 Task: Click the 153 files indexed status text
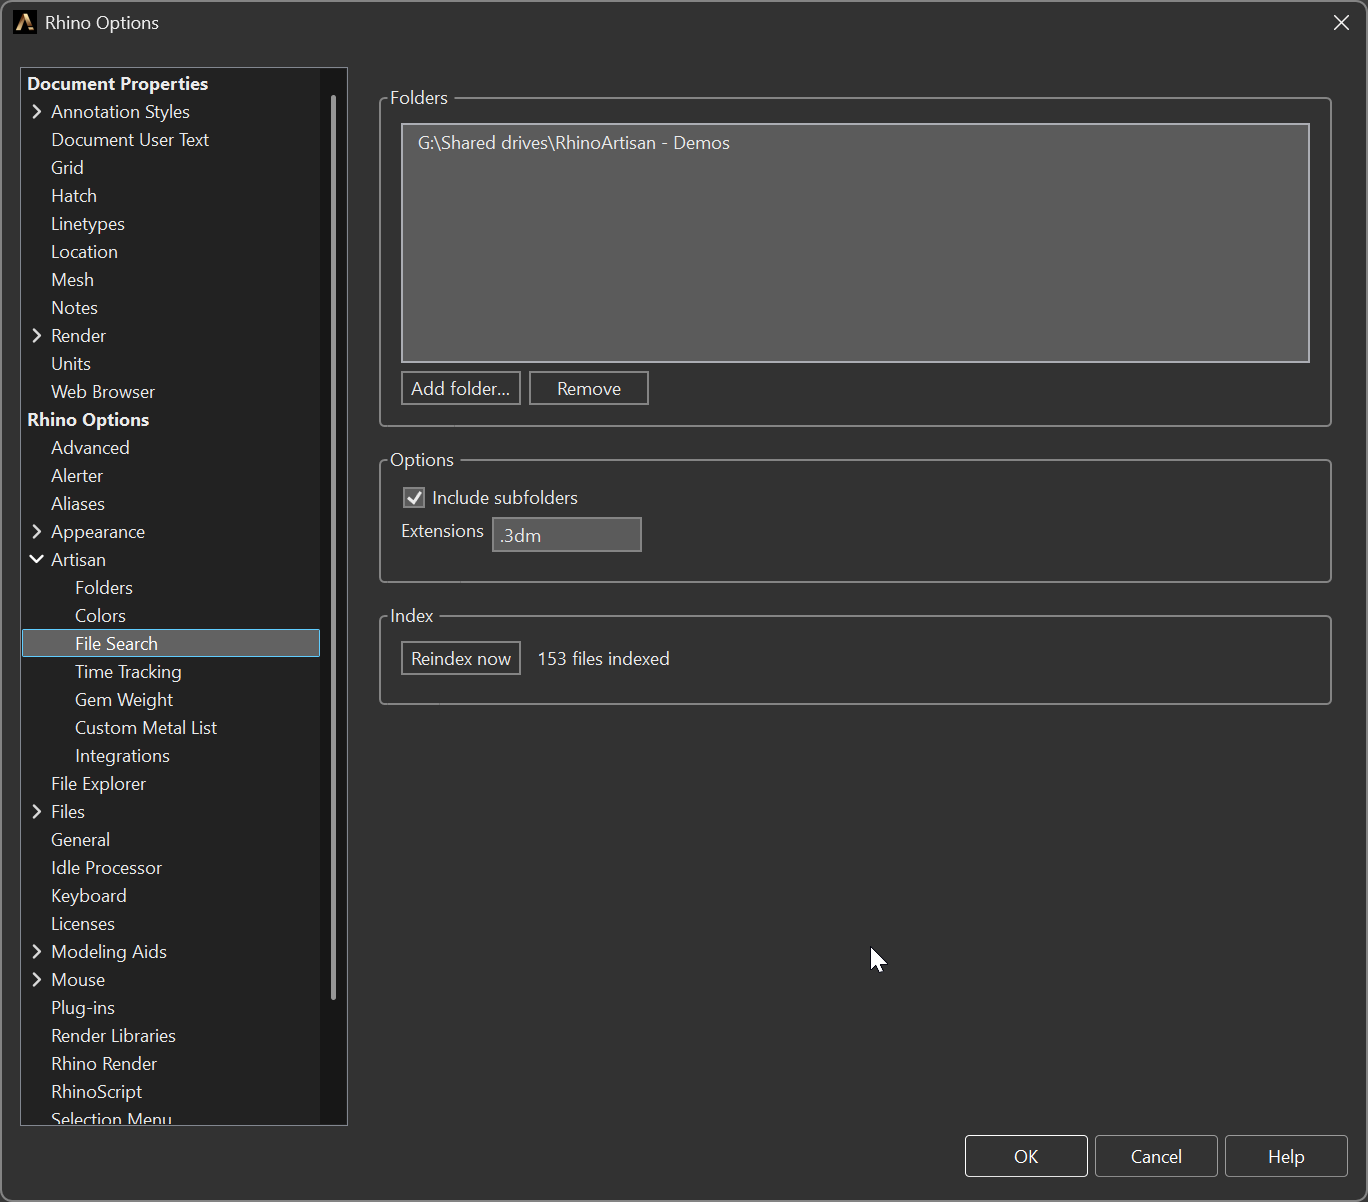pyautogui.click(x=604, y=659)
